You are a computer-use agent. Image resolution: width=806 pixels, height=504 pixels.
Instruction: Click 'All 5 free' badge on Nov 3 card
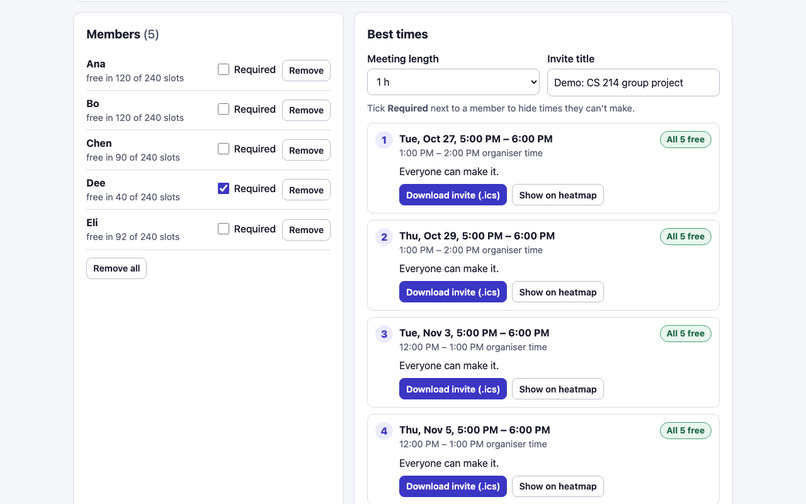click(x=685, y=333)
